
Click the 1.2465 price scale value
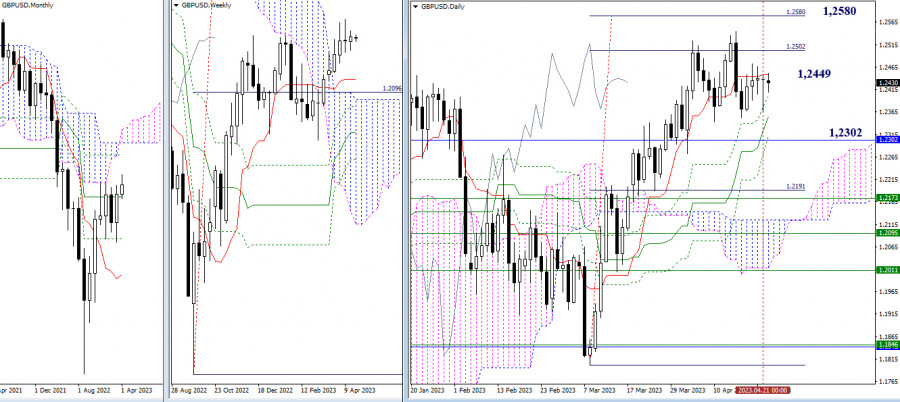click(889, 67)
